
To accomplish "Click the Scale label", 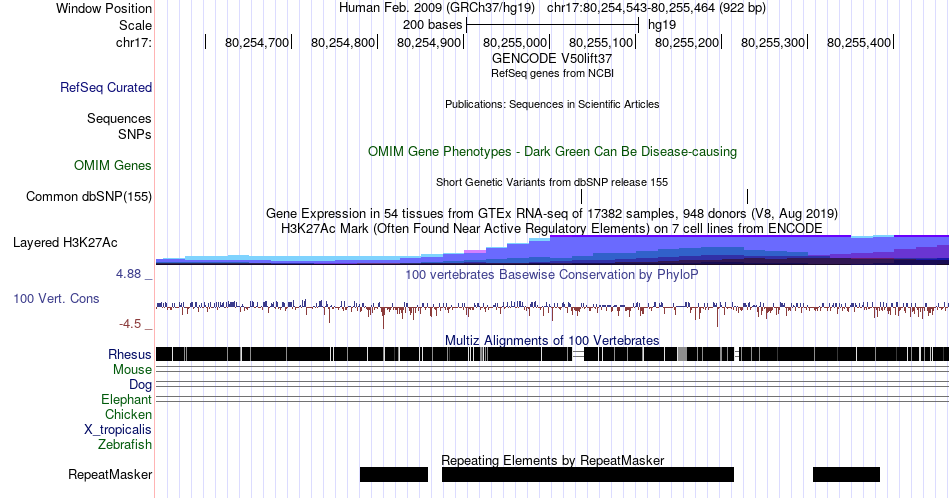I will tap(136, 25).
